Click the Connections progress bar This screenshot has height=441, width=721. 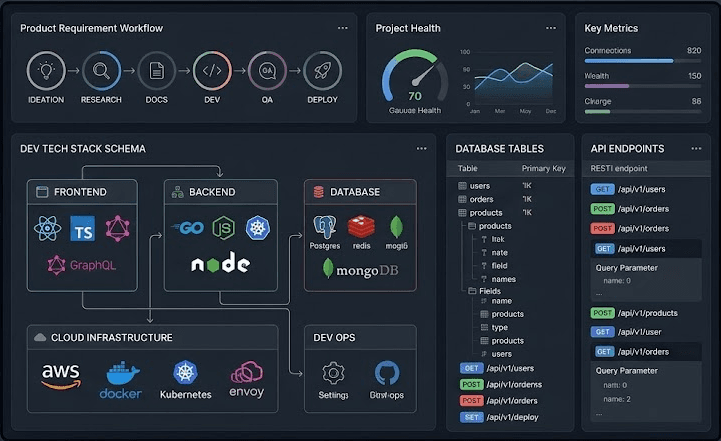[x=643, y=61]
